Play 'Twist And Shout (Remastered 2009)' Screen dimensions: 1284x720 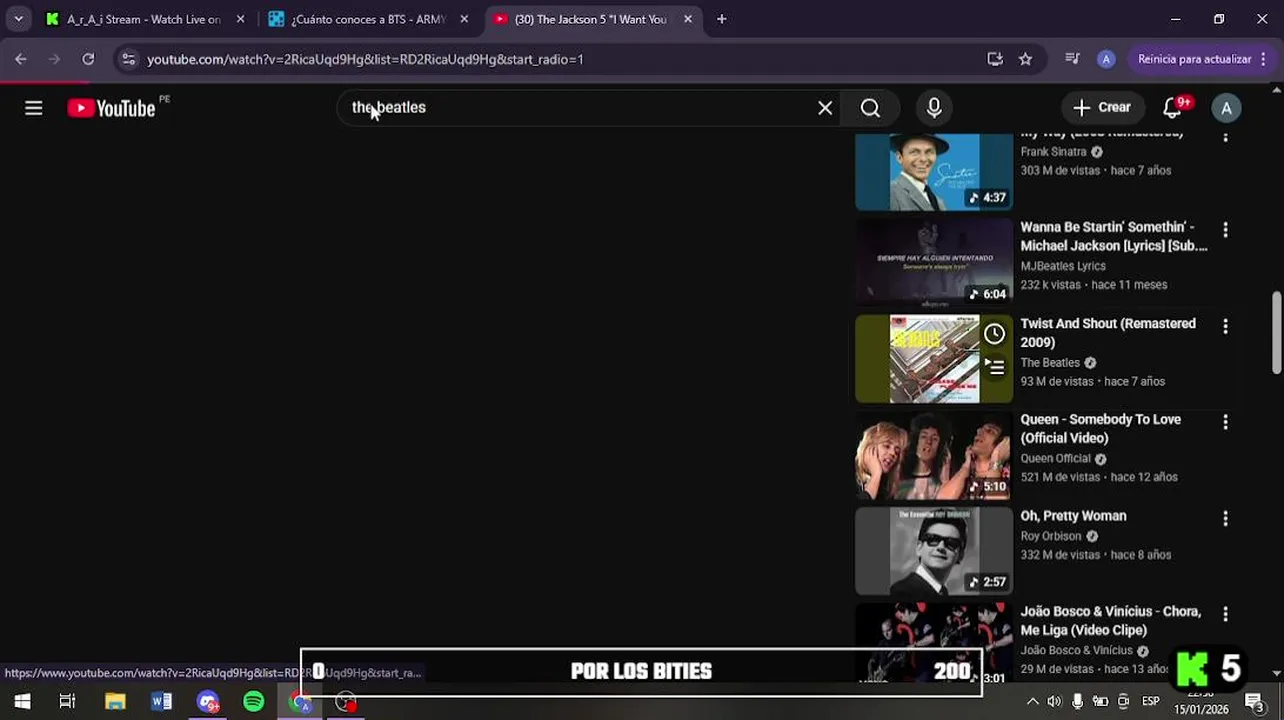pos(1108,333)
